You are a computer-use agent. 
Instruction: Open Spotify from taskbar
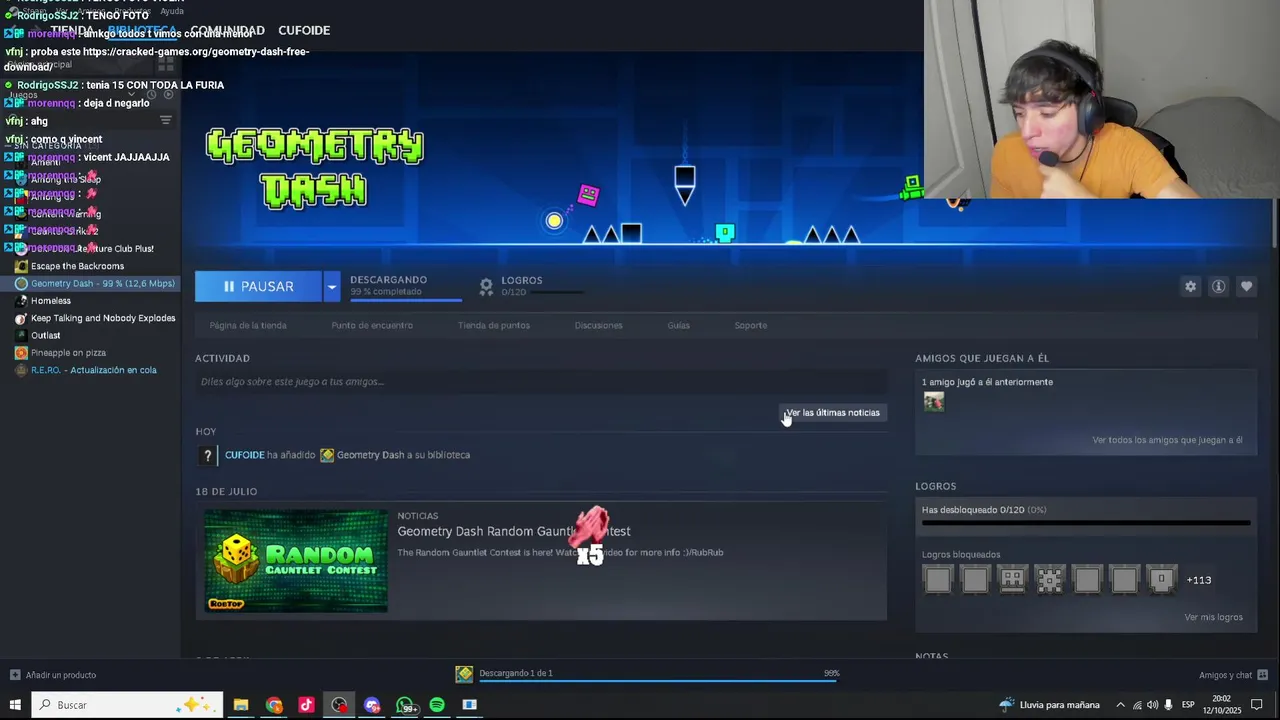pyautogui.click(x=437, y=705)
